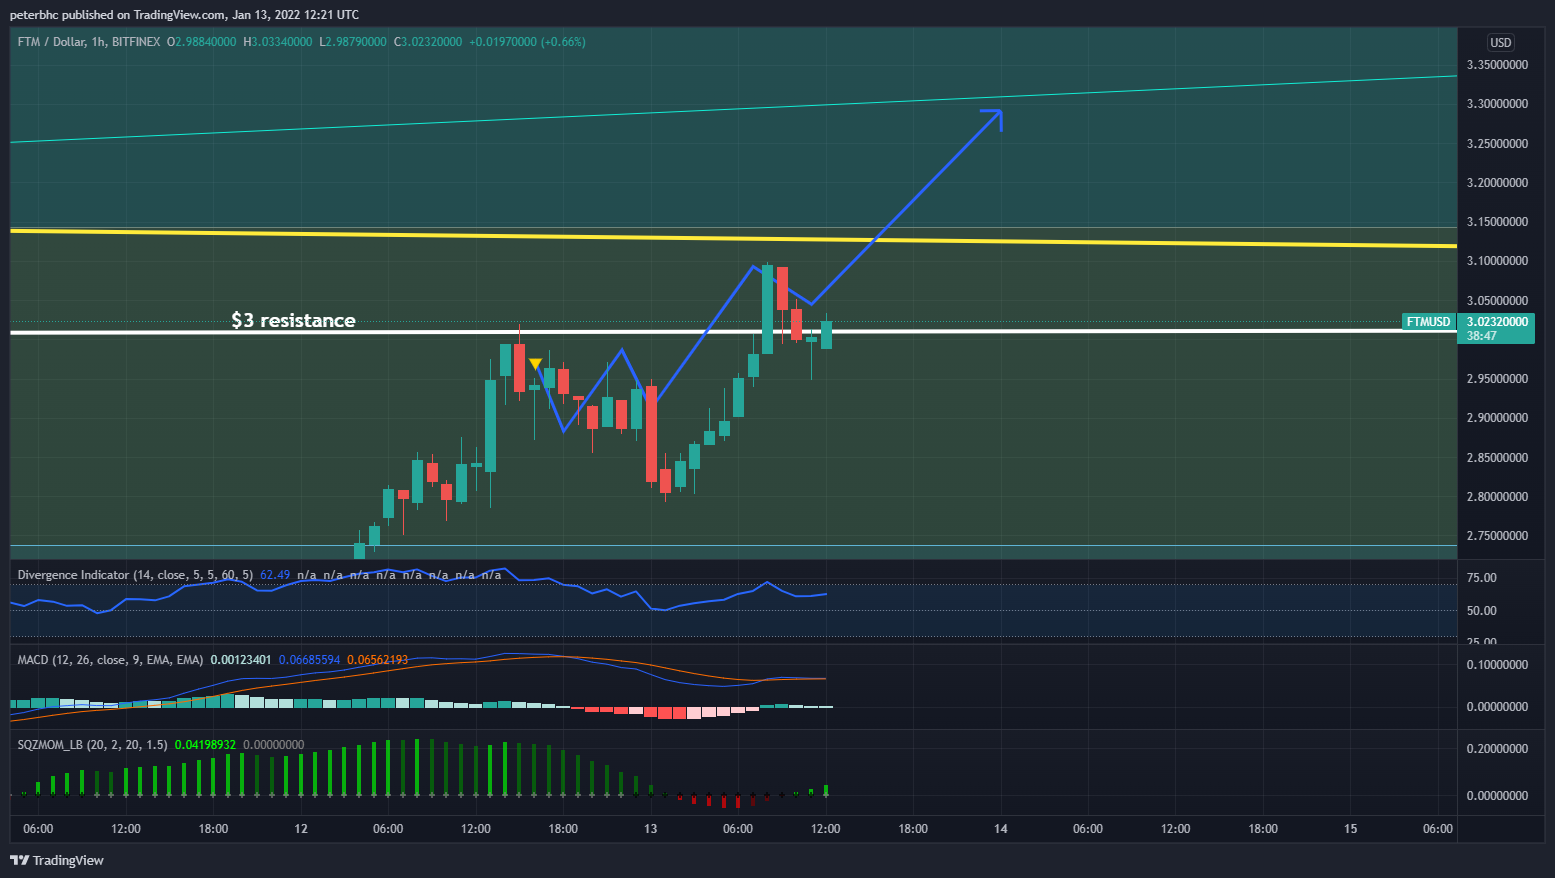1555x878 pixels.
Task: Click the 3.30000000 price axis label
Action: click(1497, 104)
